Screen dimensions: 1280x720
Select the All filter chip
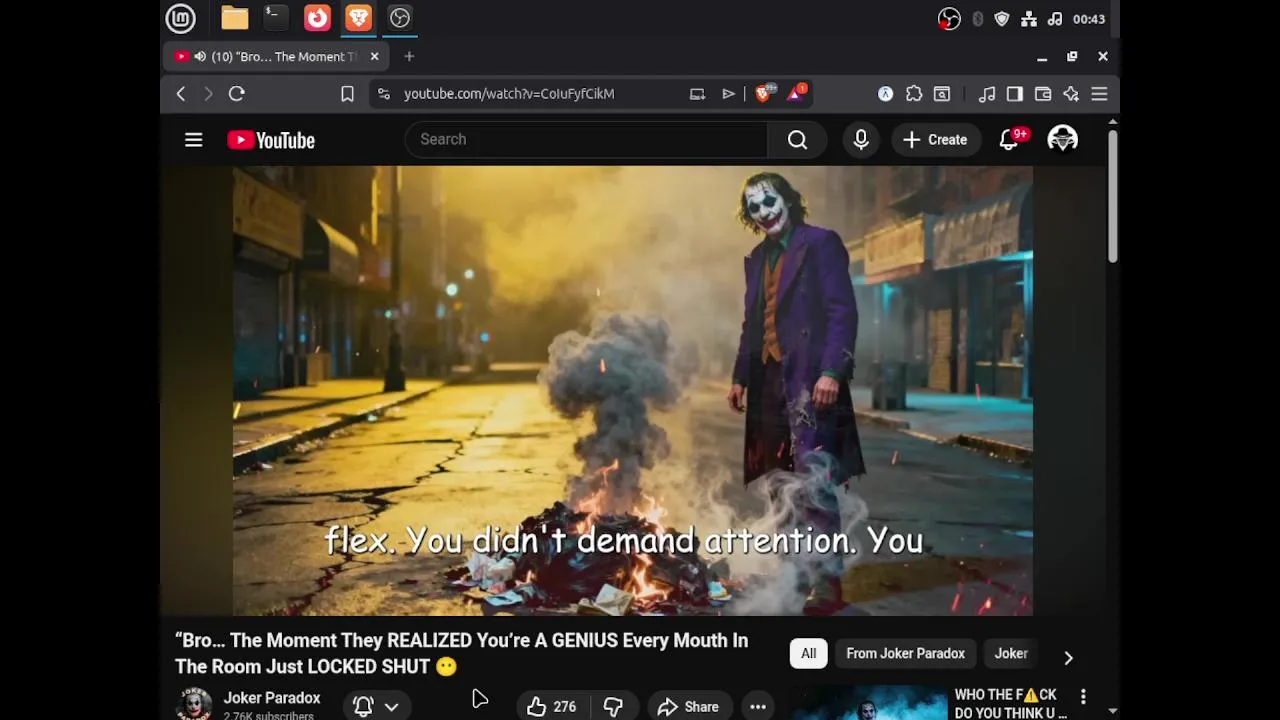click(x=808, y=653)
